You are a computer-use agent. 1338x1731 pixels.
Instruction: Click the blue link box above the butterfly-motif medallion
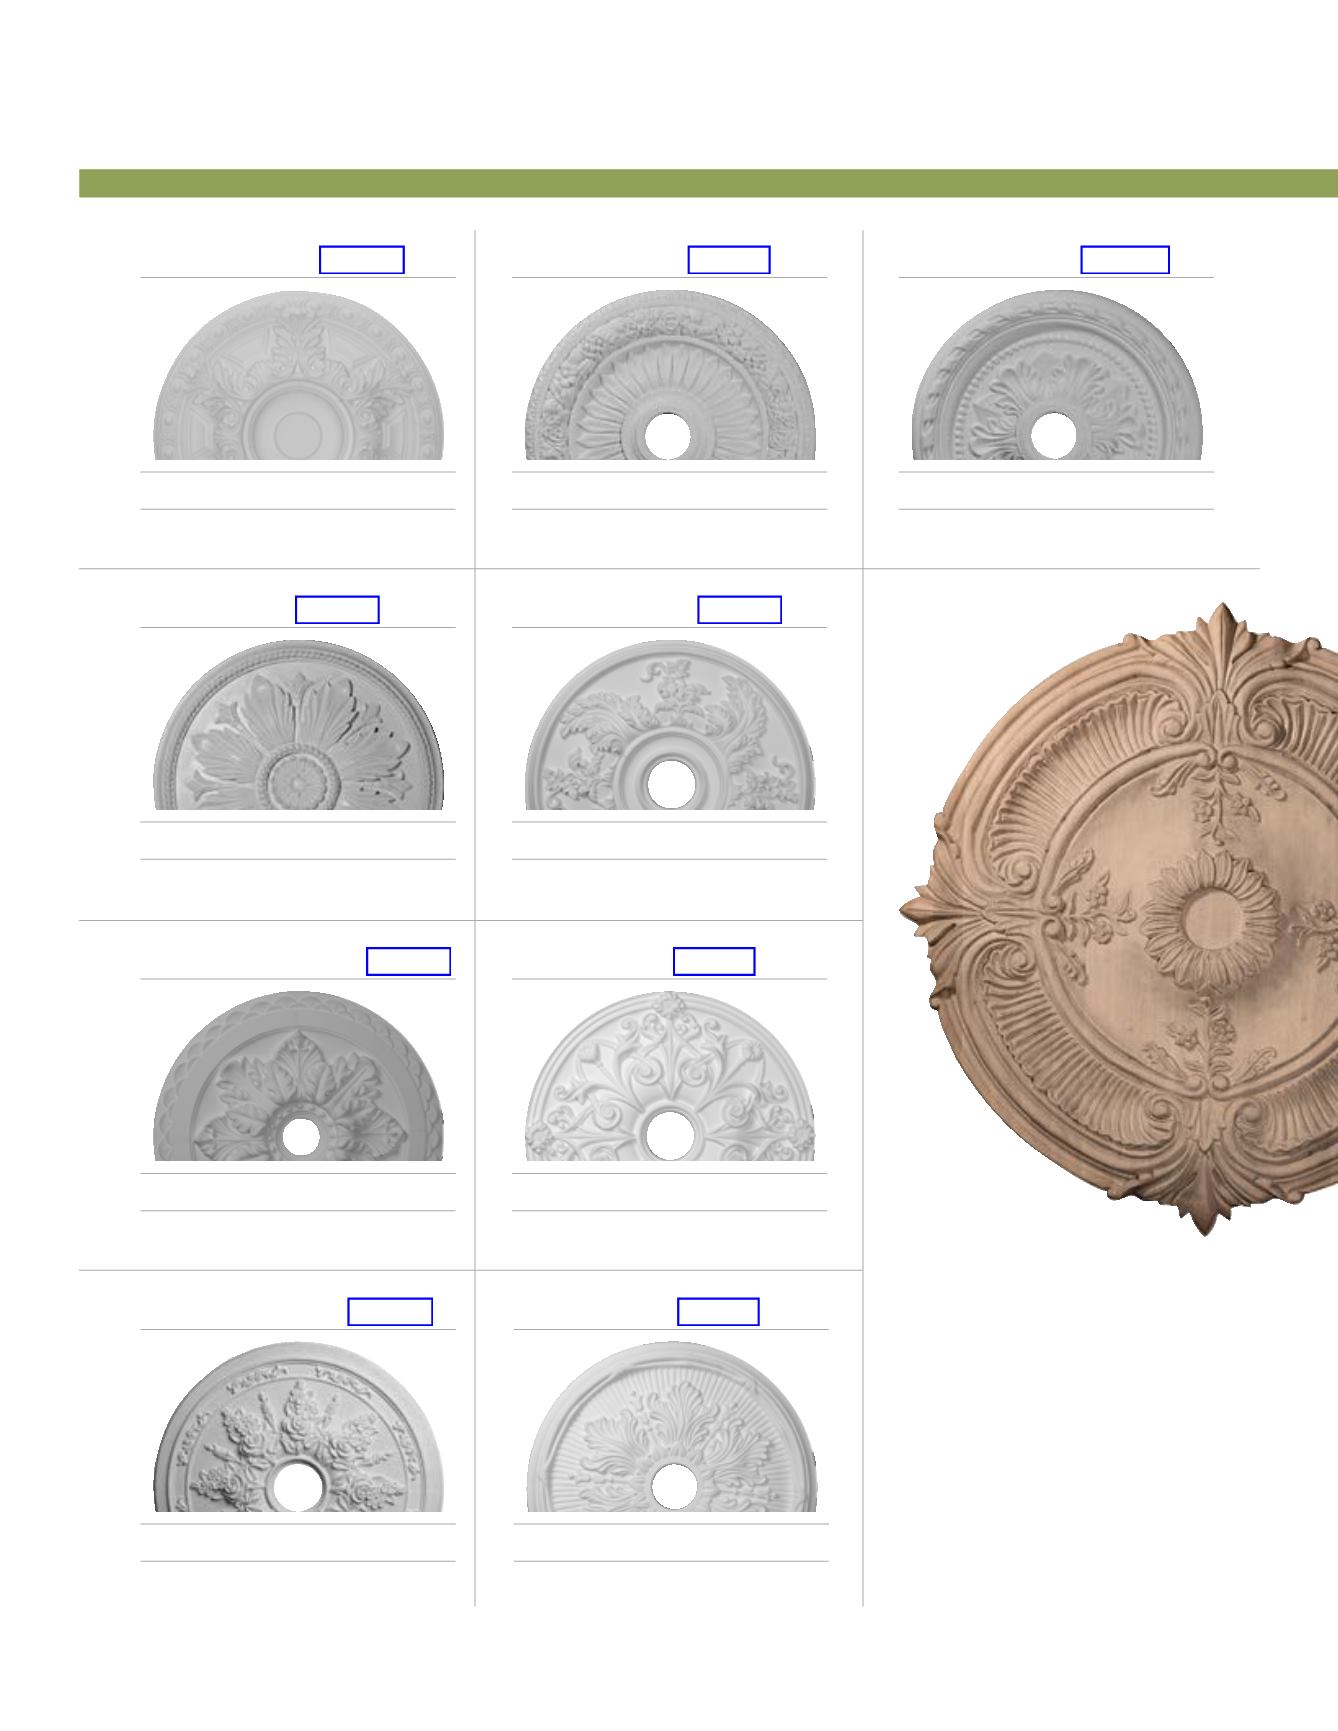[361, 259]
